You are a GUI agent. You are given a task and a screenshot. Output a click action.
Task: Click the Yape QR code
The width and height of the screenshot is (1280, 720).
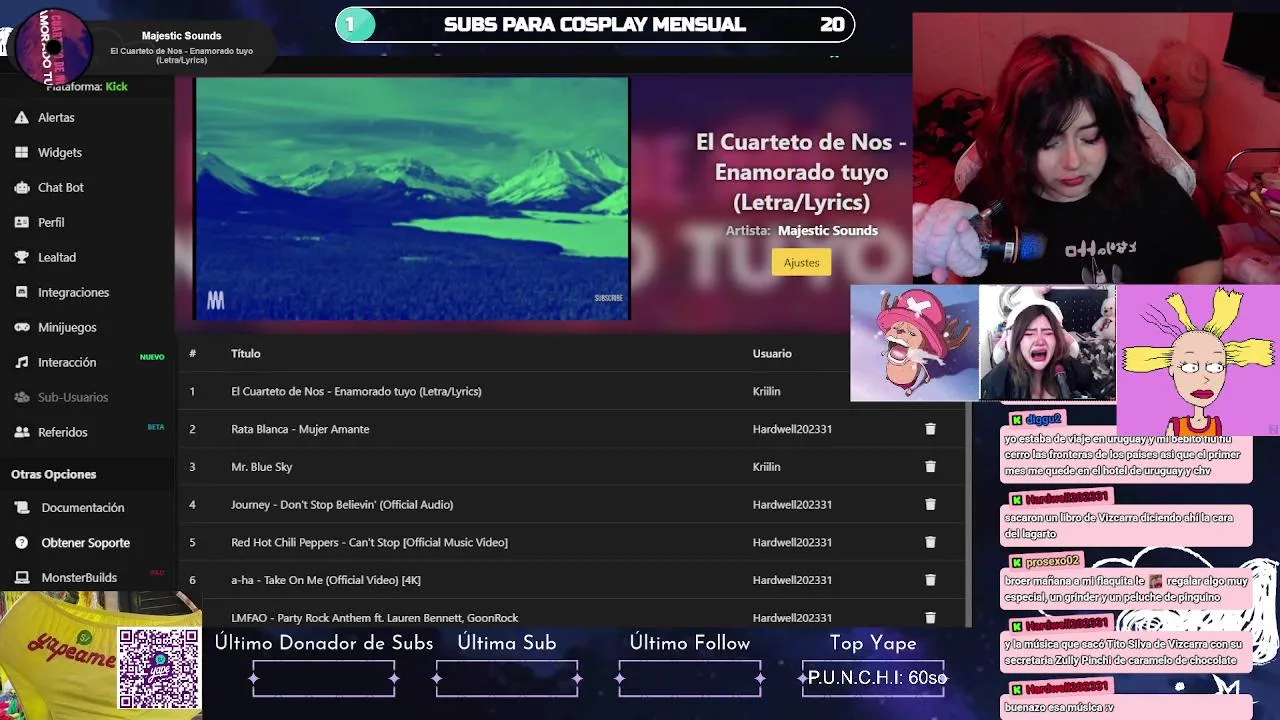159,668
